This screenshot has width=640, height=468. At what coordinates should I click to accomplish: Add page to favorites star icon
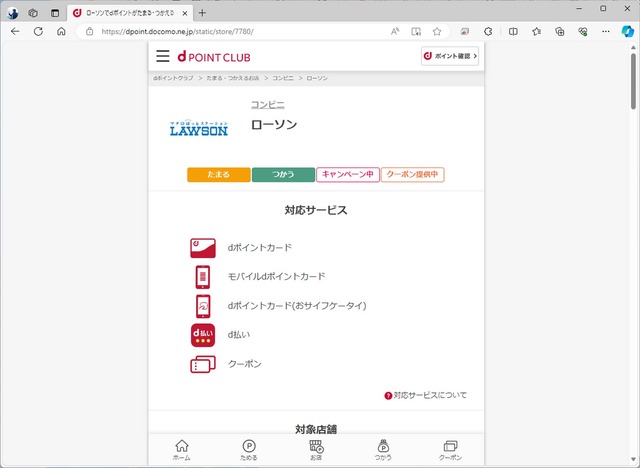click(437, 31)
